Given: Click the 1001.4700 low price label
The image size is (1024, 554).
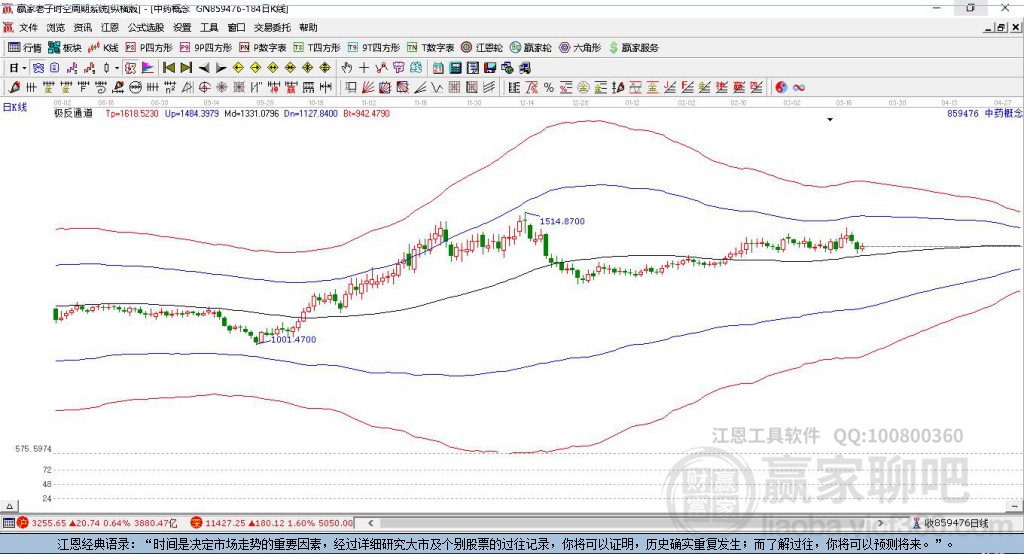Looking at the screenshot, I should [x=293, y=340].
